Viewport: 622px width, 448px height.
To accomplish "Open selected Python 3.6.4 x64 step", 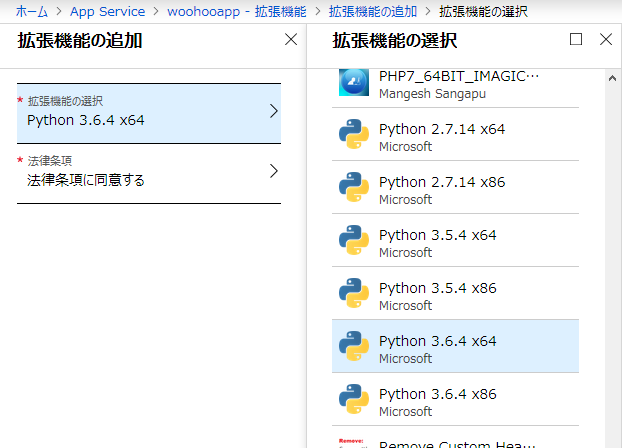I will pyautogui.click(x=149, y=113).
